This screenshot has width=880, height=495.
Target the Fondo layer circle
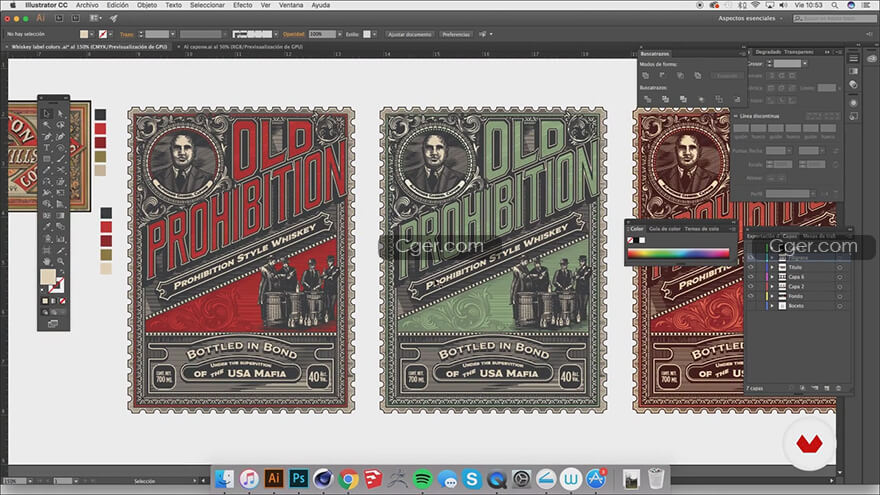pyautogui.click(x=840, y=296)
